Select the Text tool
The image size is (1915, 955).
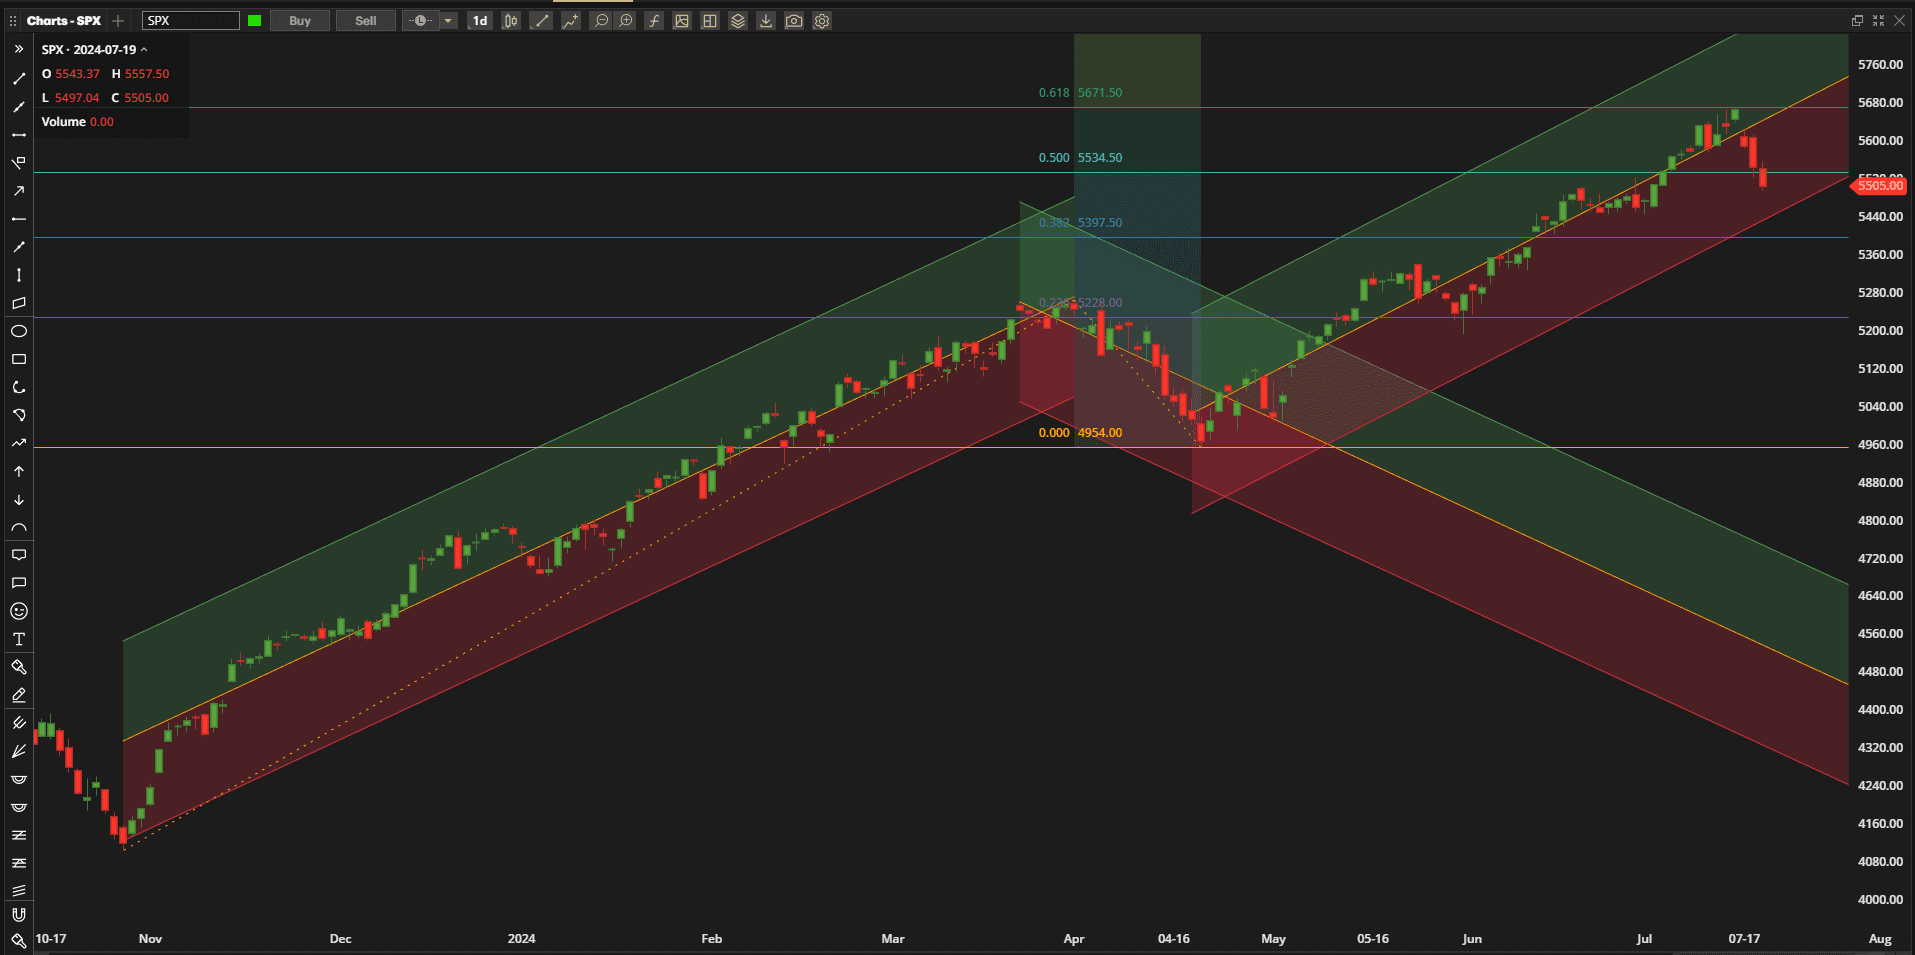[x=18, y=639]
